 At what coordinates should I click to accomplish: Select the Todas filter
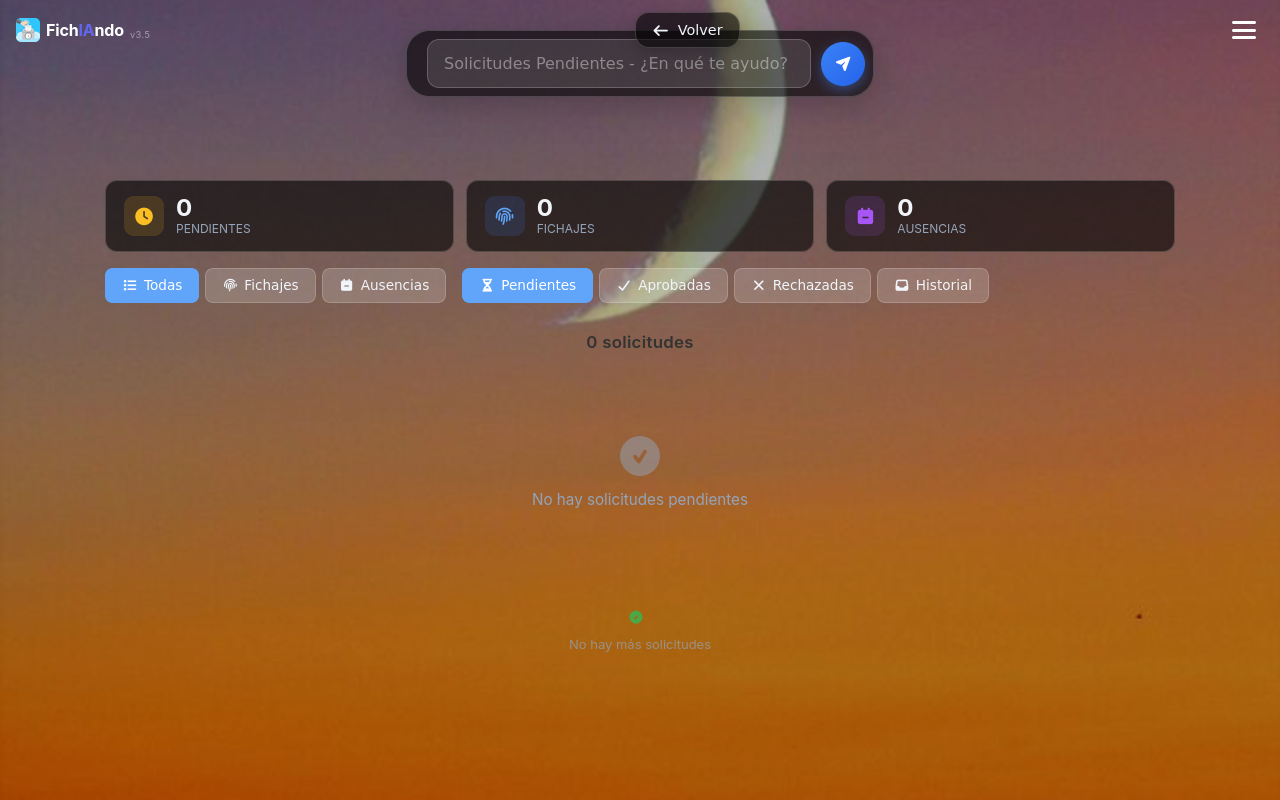(x=152, y=285)
